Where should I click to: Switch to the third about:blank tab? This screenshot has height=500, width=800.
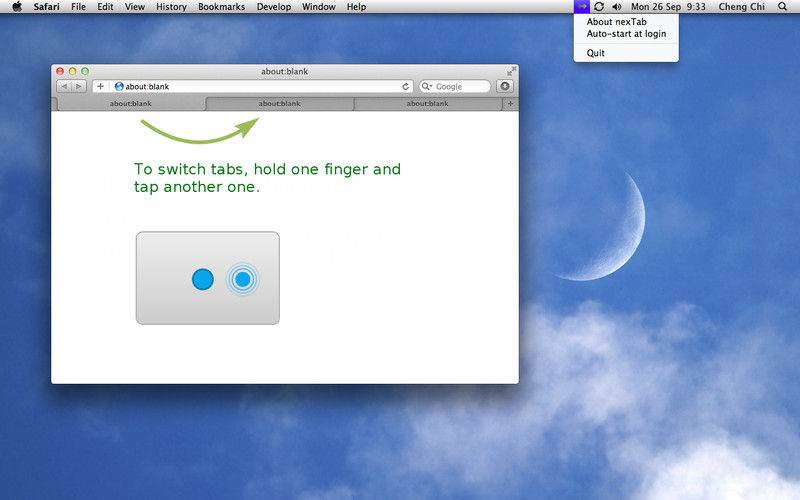428,104
